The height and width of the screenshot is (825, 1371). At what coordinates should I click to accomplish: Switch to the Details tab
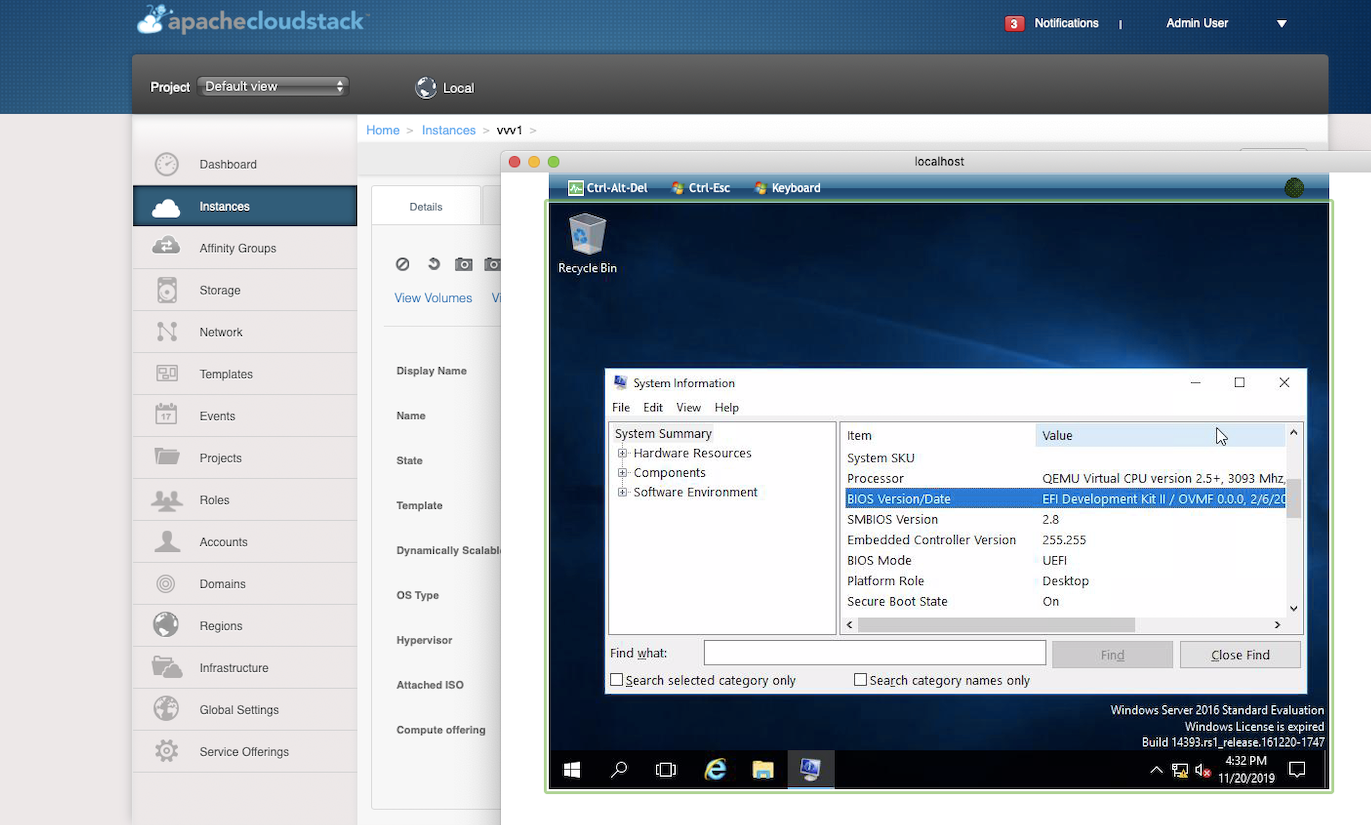point(426,207)
